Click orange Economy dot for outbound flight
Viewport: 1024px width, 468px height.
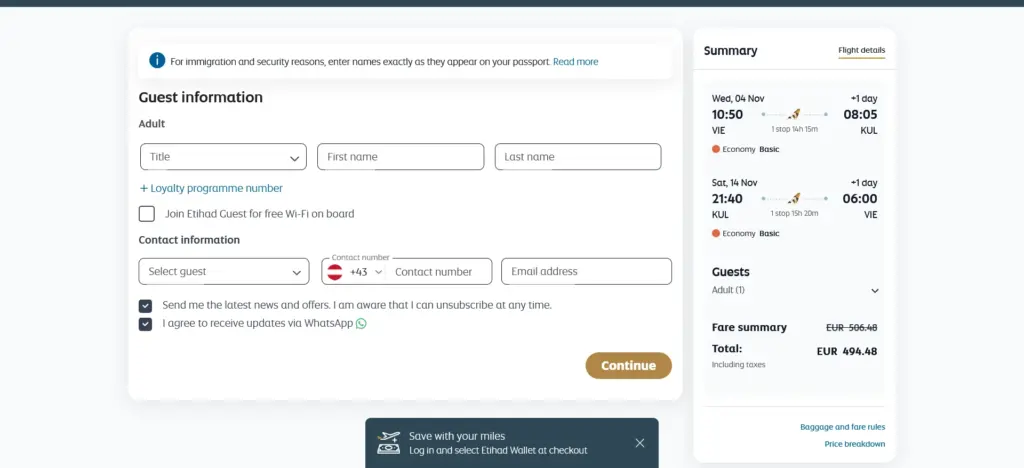pos(716,149)
